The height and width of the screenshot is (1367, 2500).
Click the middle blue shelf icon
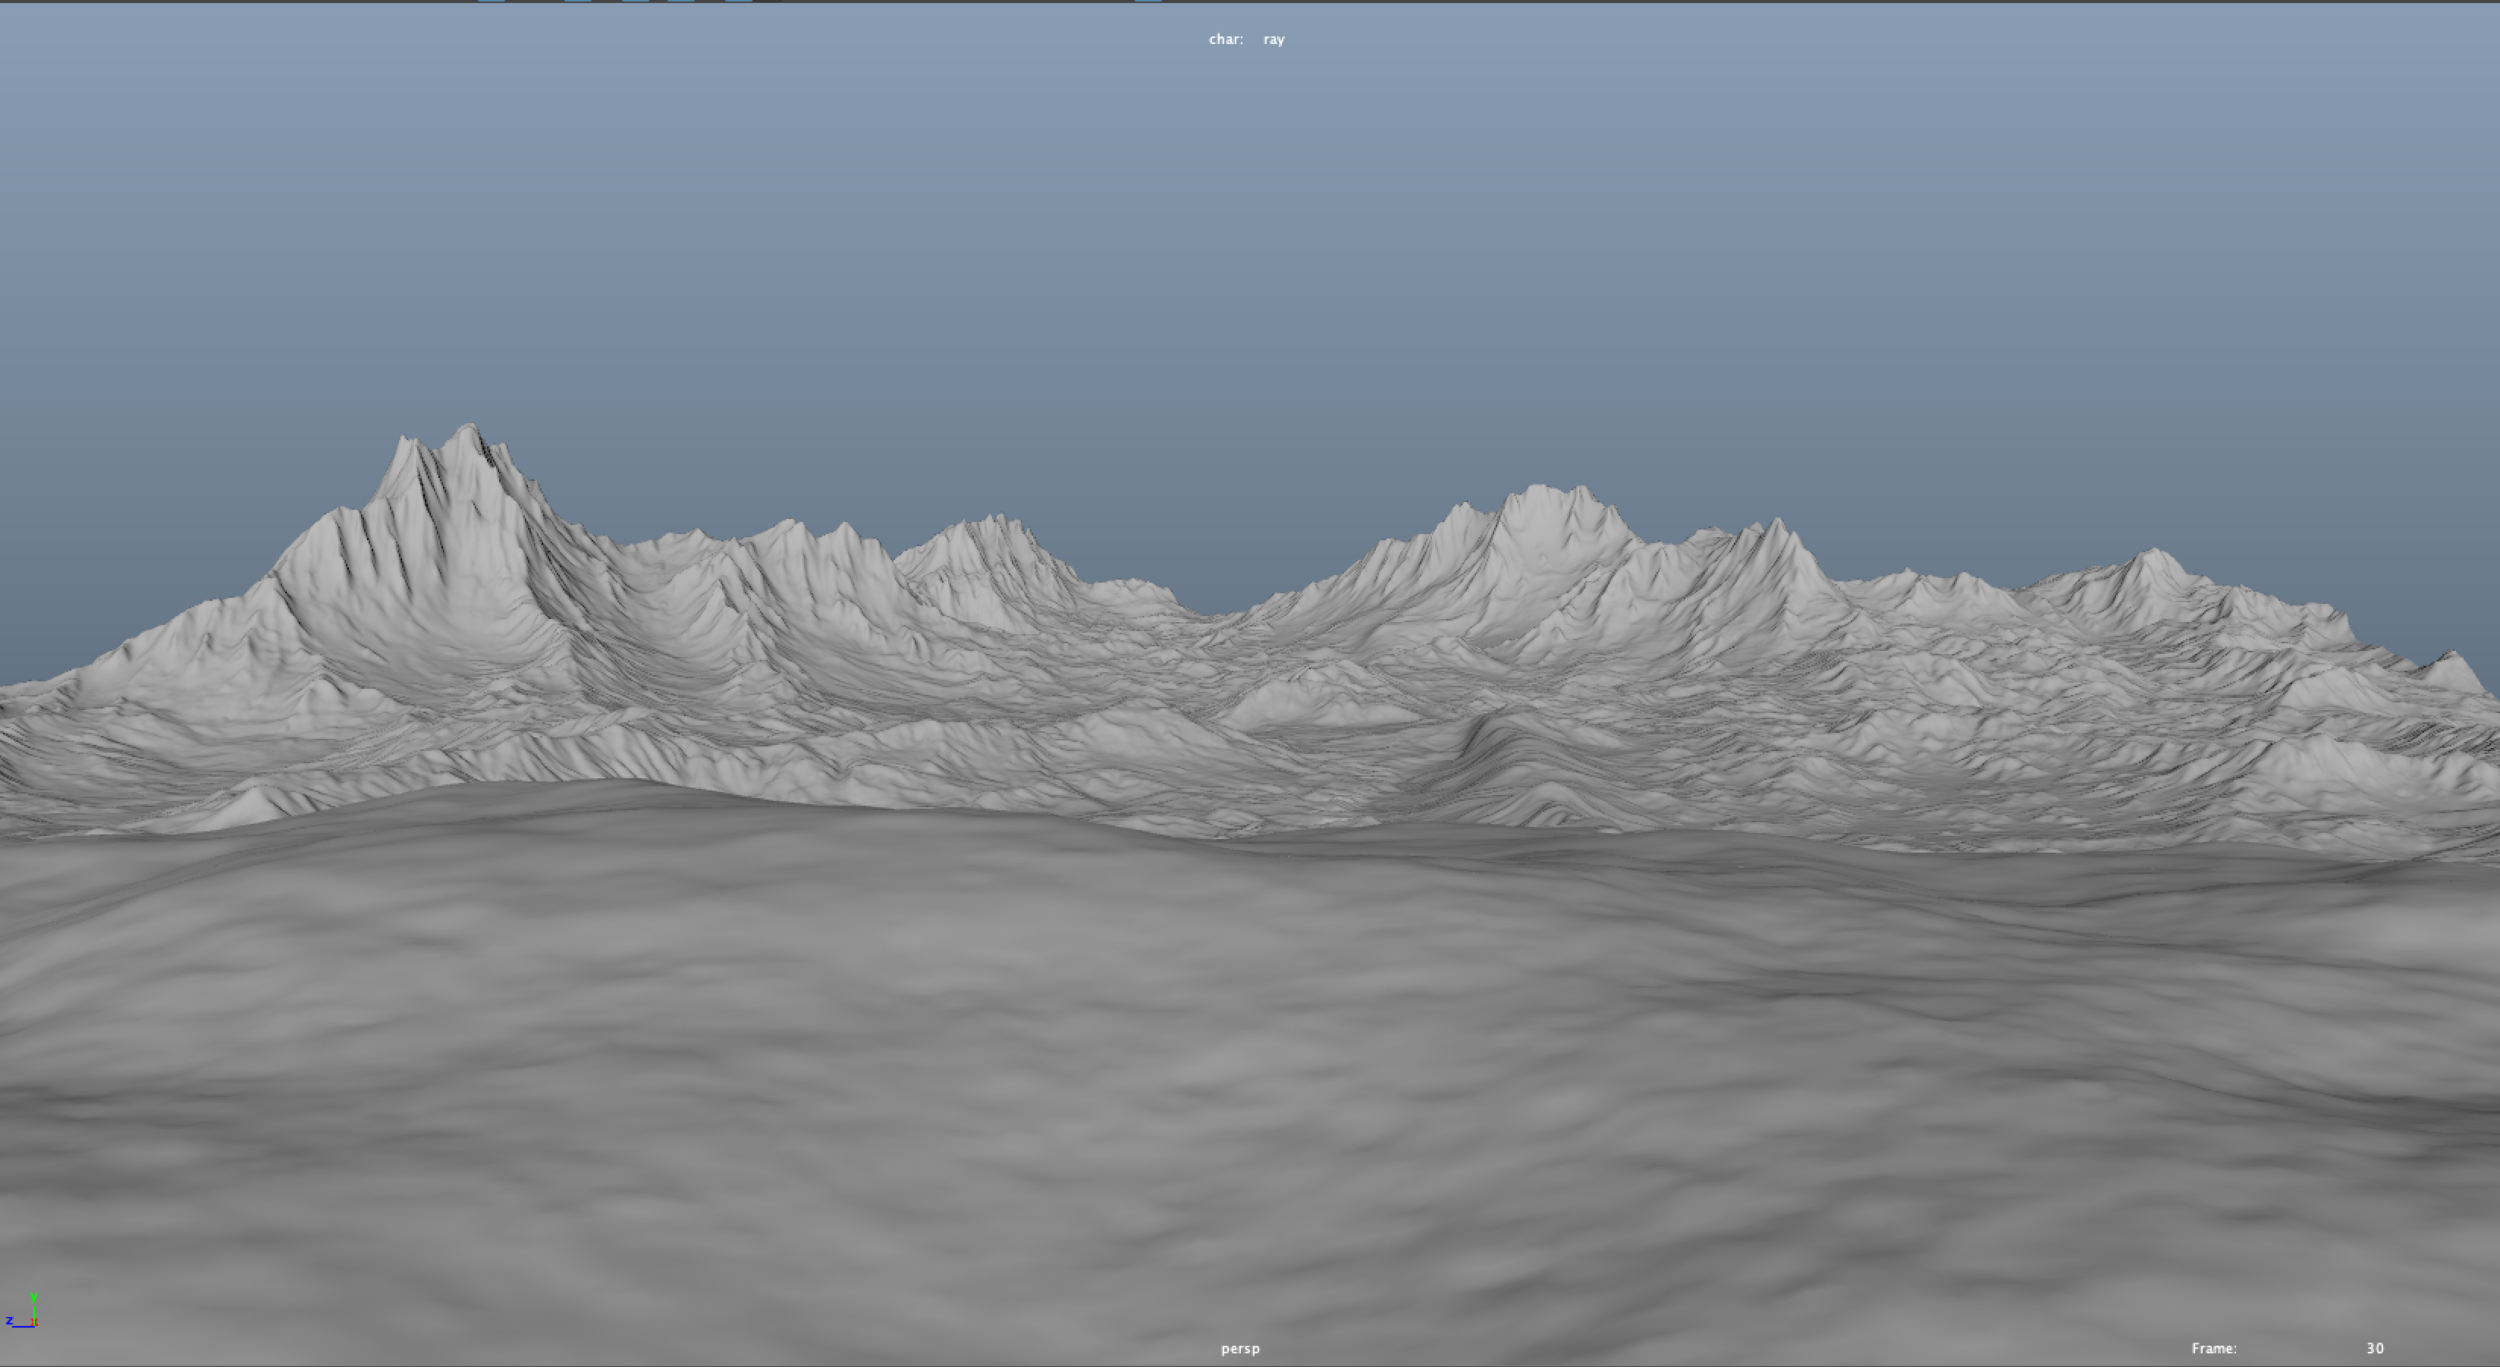point(636,3)
